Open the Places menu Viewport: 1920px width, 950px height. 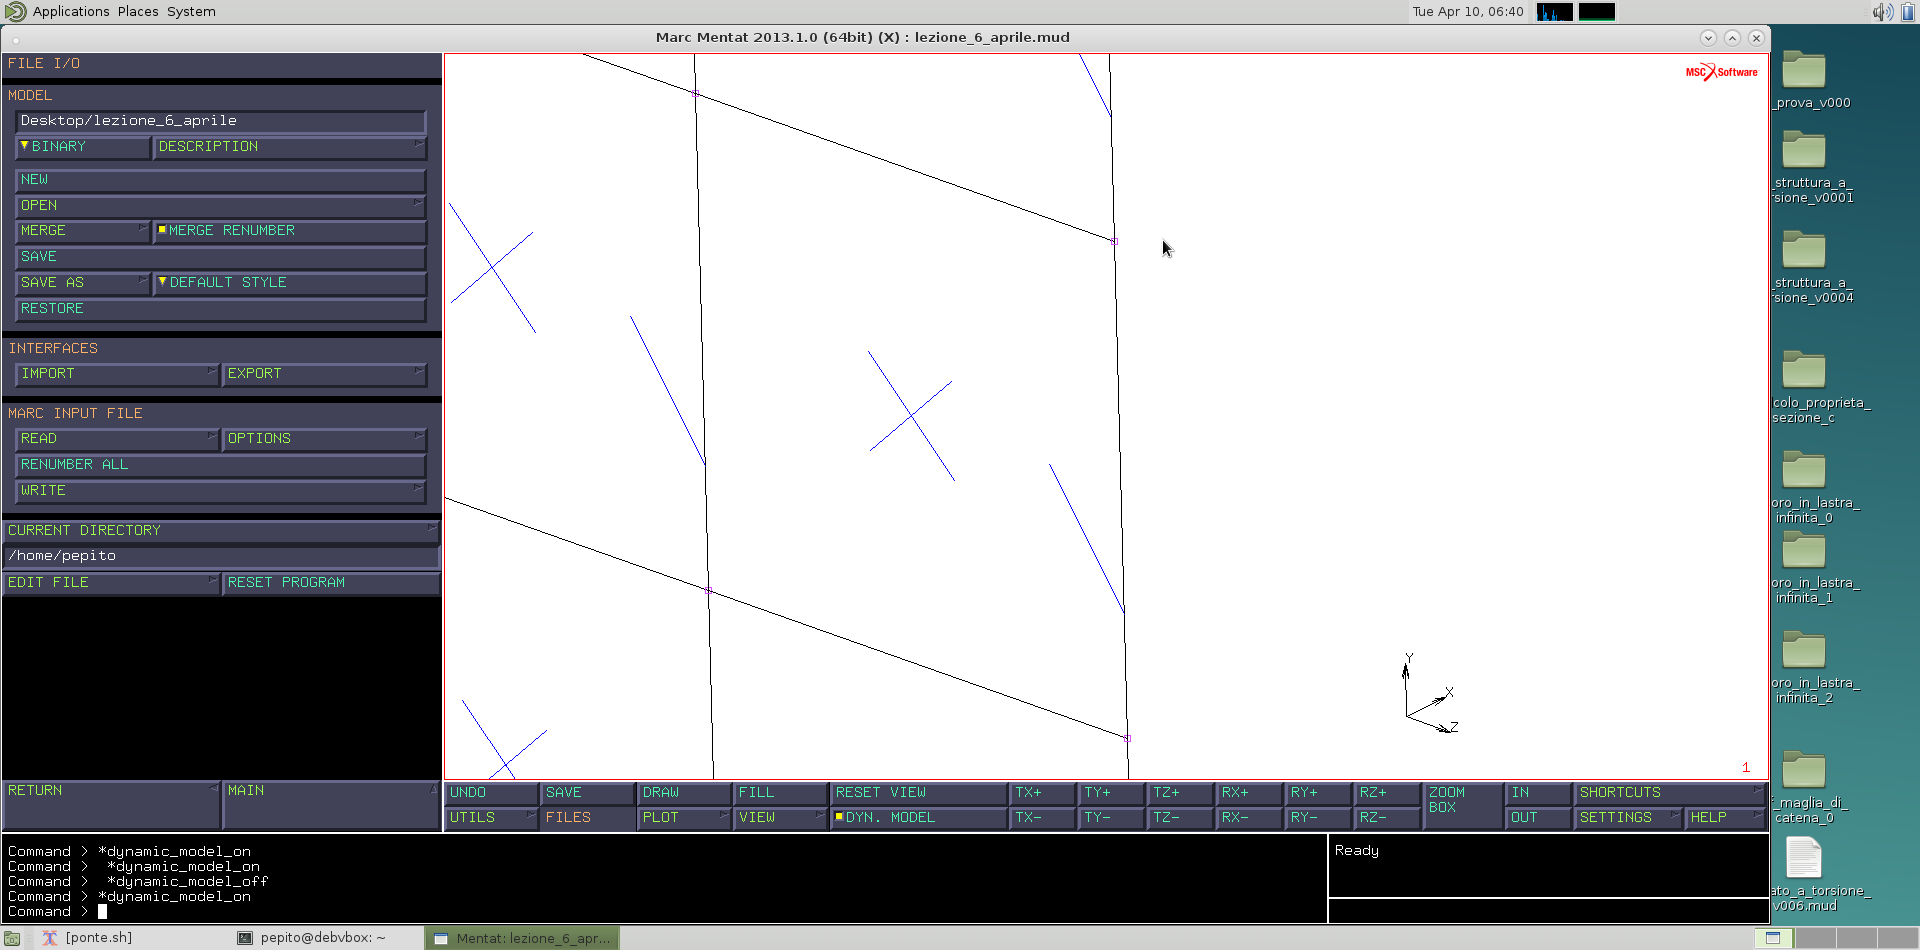[x=138, y=12]
